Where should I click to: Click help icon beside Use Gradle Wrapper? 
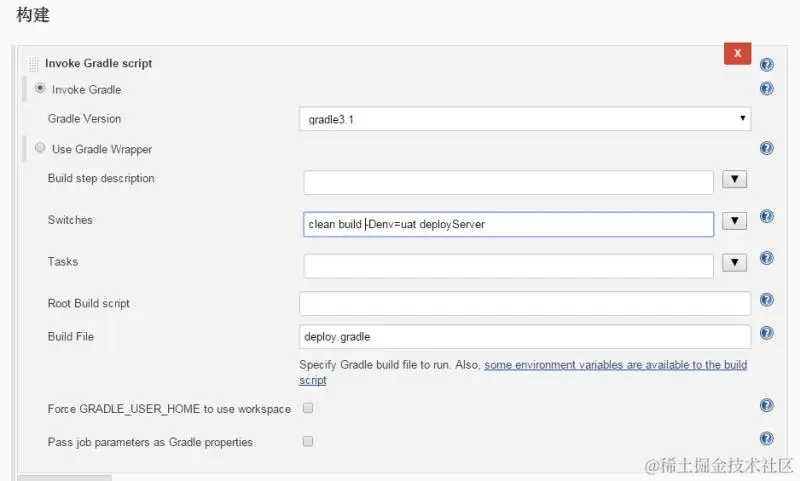coord(767,148)
